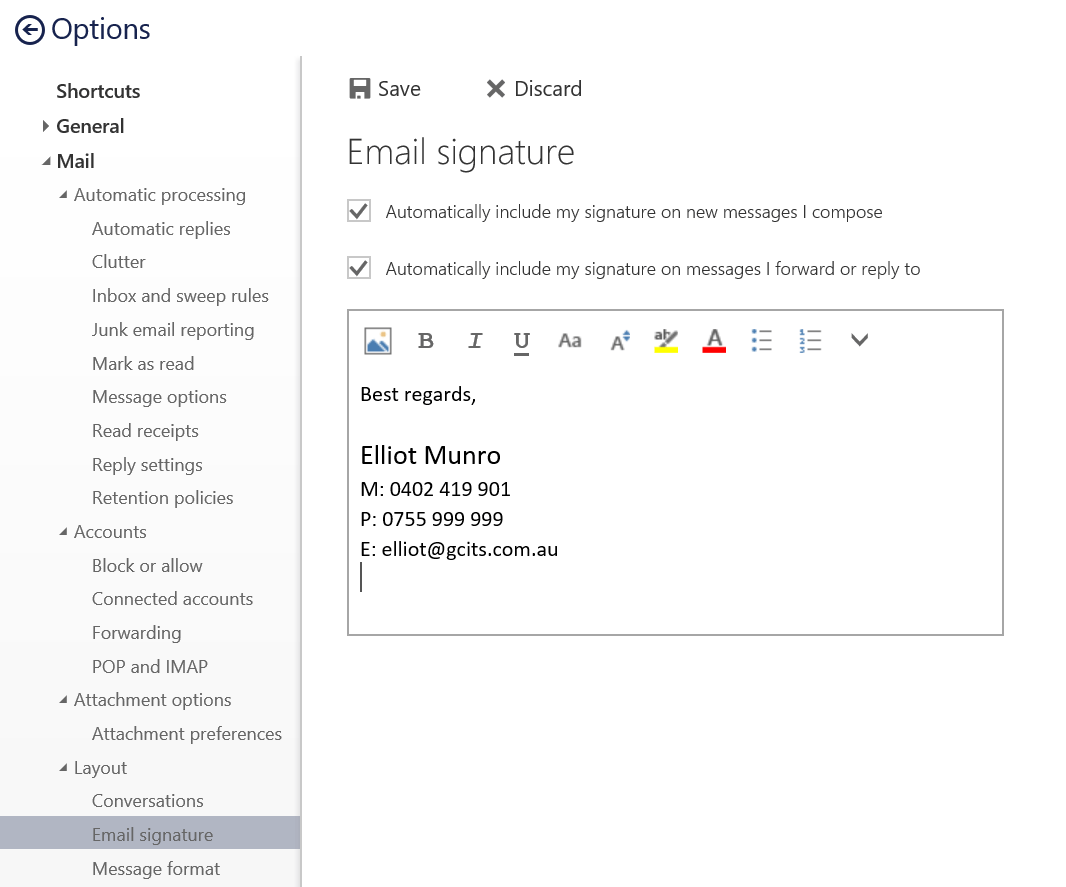Insert a bulleted list
1066x887 pixels.
(761, 341)
